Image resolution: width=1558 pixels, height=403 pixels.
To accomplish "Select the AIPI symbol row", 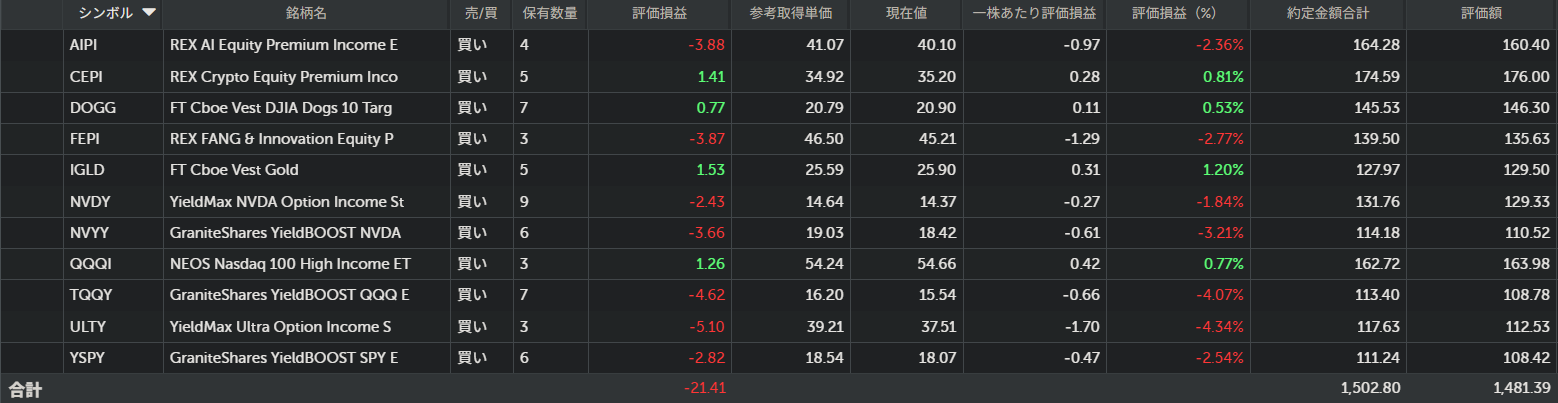I will 84,45.
